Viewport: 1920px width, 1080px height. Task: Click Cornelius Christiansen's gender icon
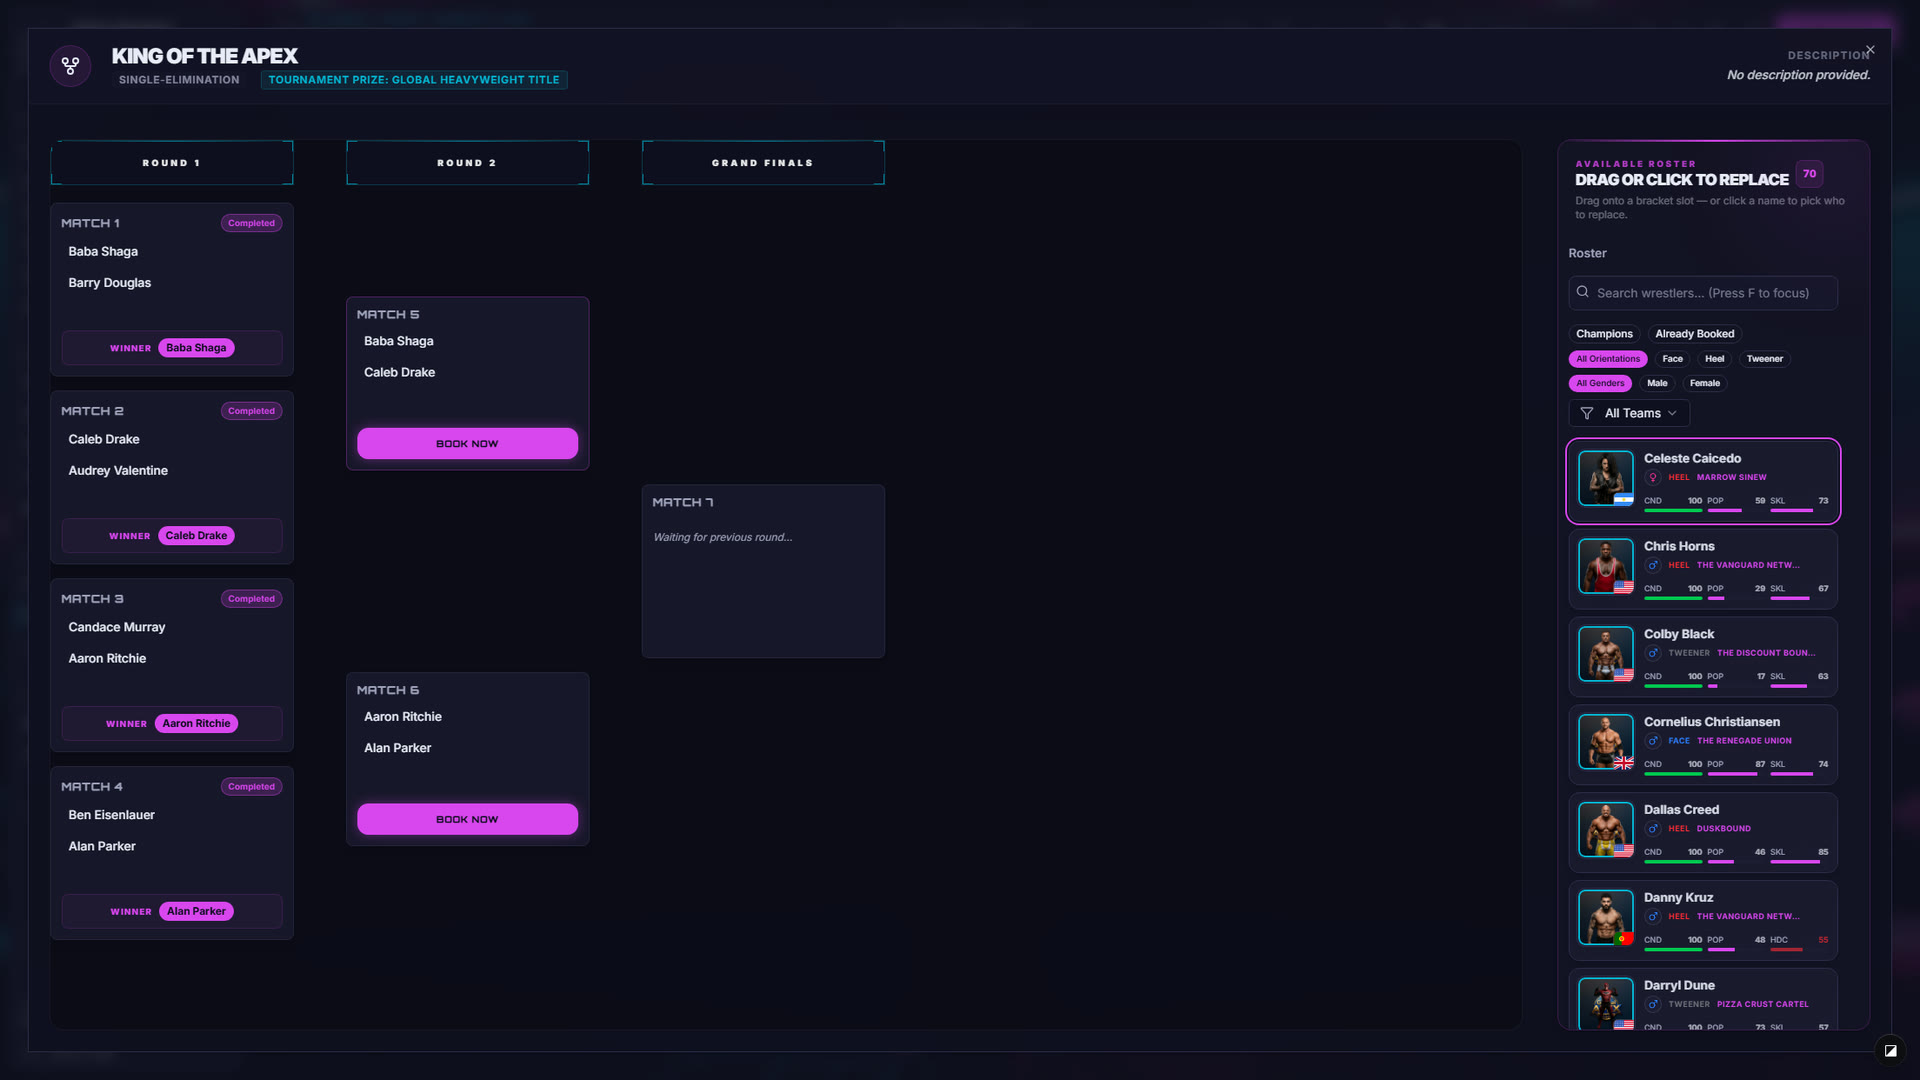pyautogui.click(x=1653, y=741)
